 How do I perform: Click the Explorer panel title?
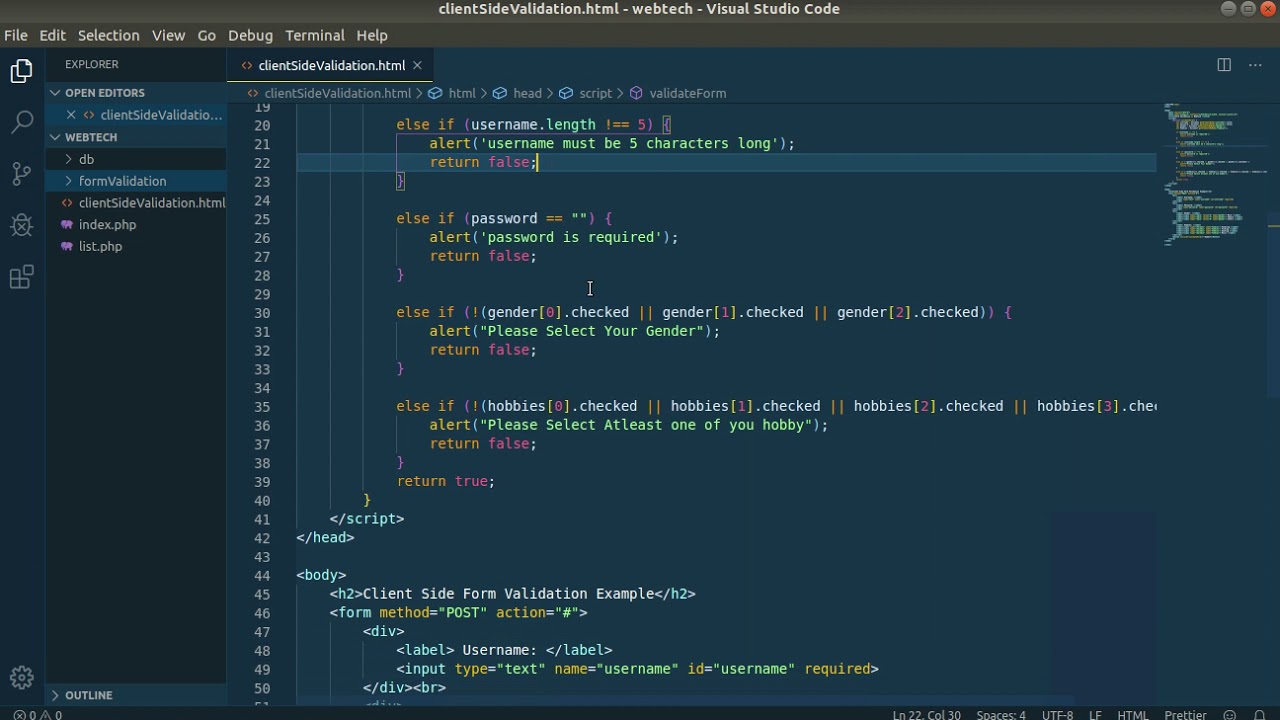[92, 64]
